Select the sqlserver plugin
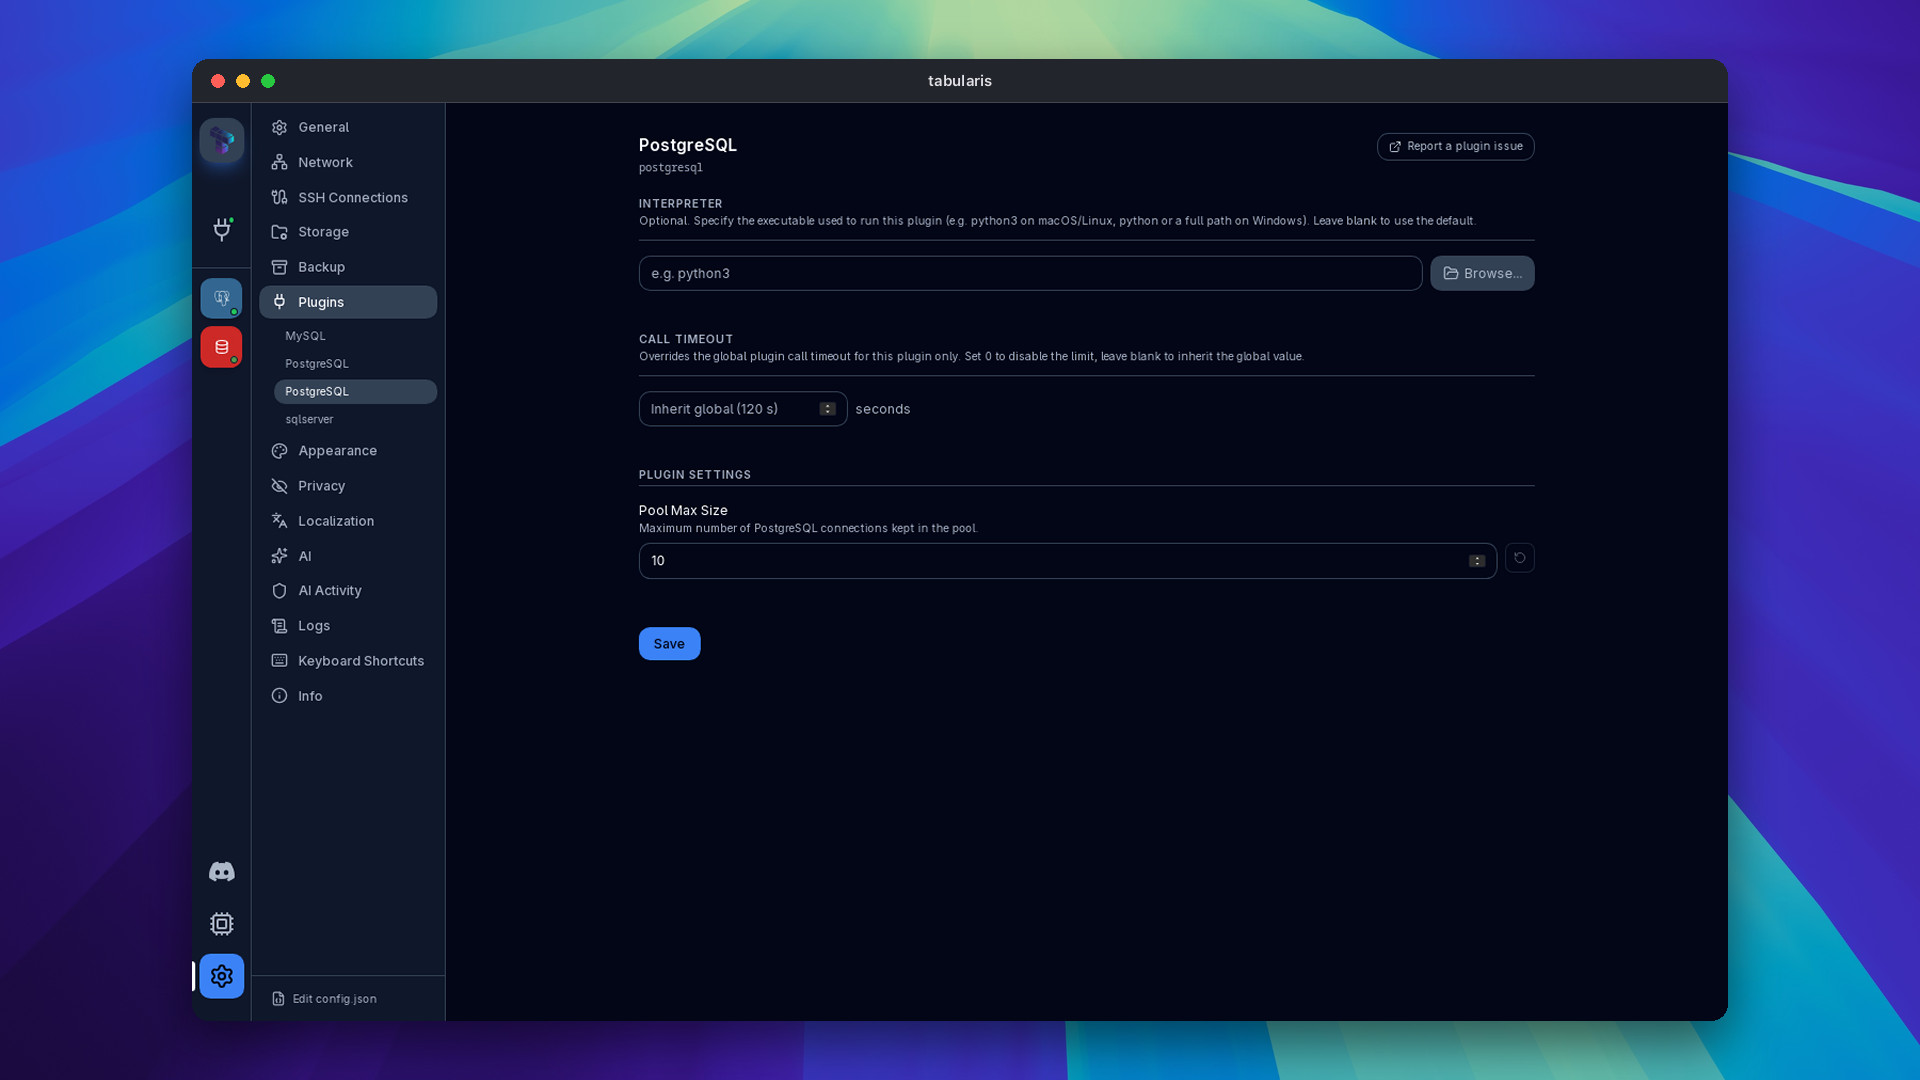 click(x=355, y=419)
